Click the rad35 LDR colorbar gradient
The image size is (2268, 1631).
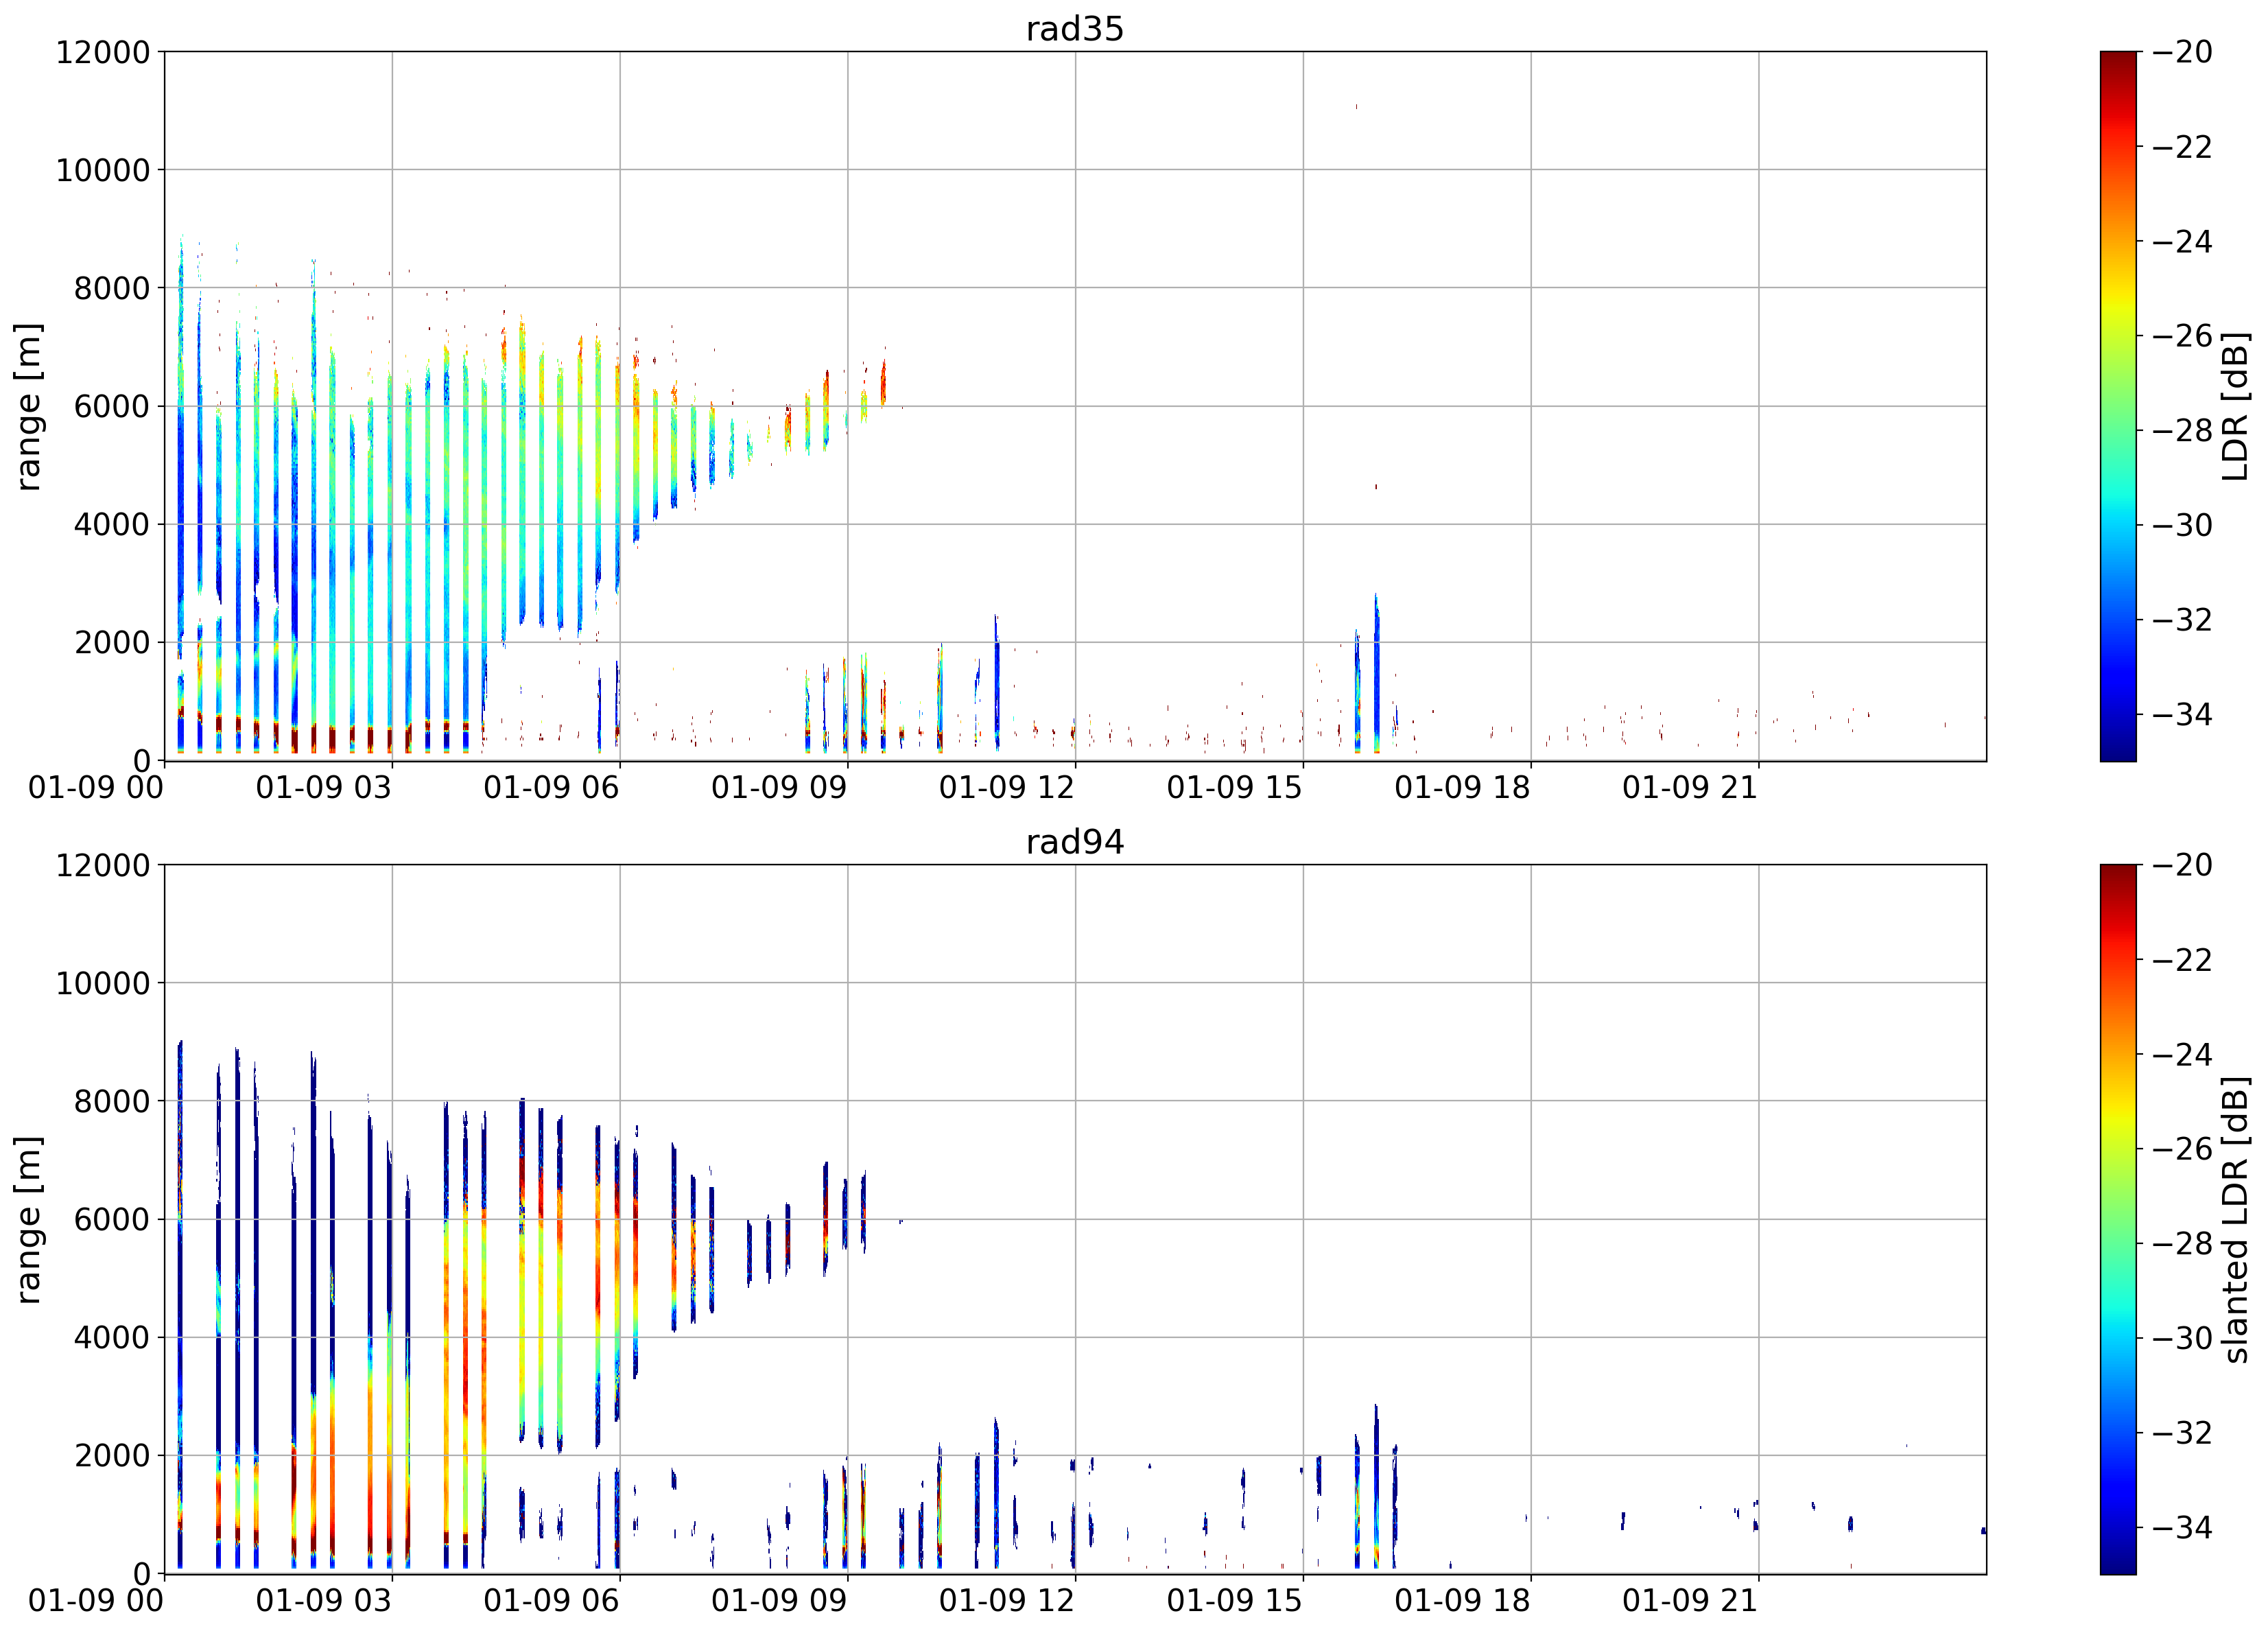pos(2118,406)
